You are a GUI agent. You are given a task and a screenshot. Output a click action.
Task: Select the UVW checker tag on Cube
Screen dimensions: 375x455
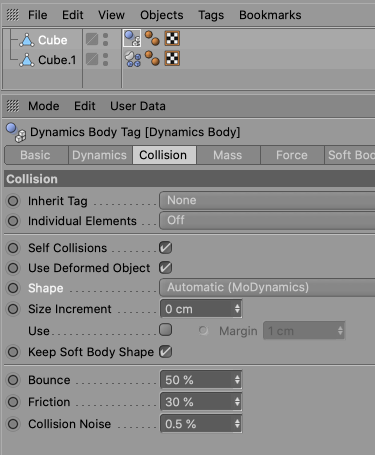click(172, 38)
